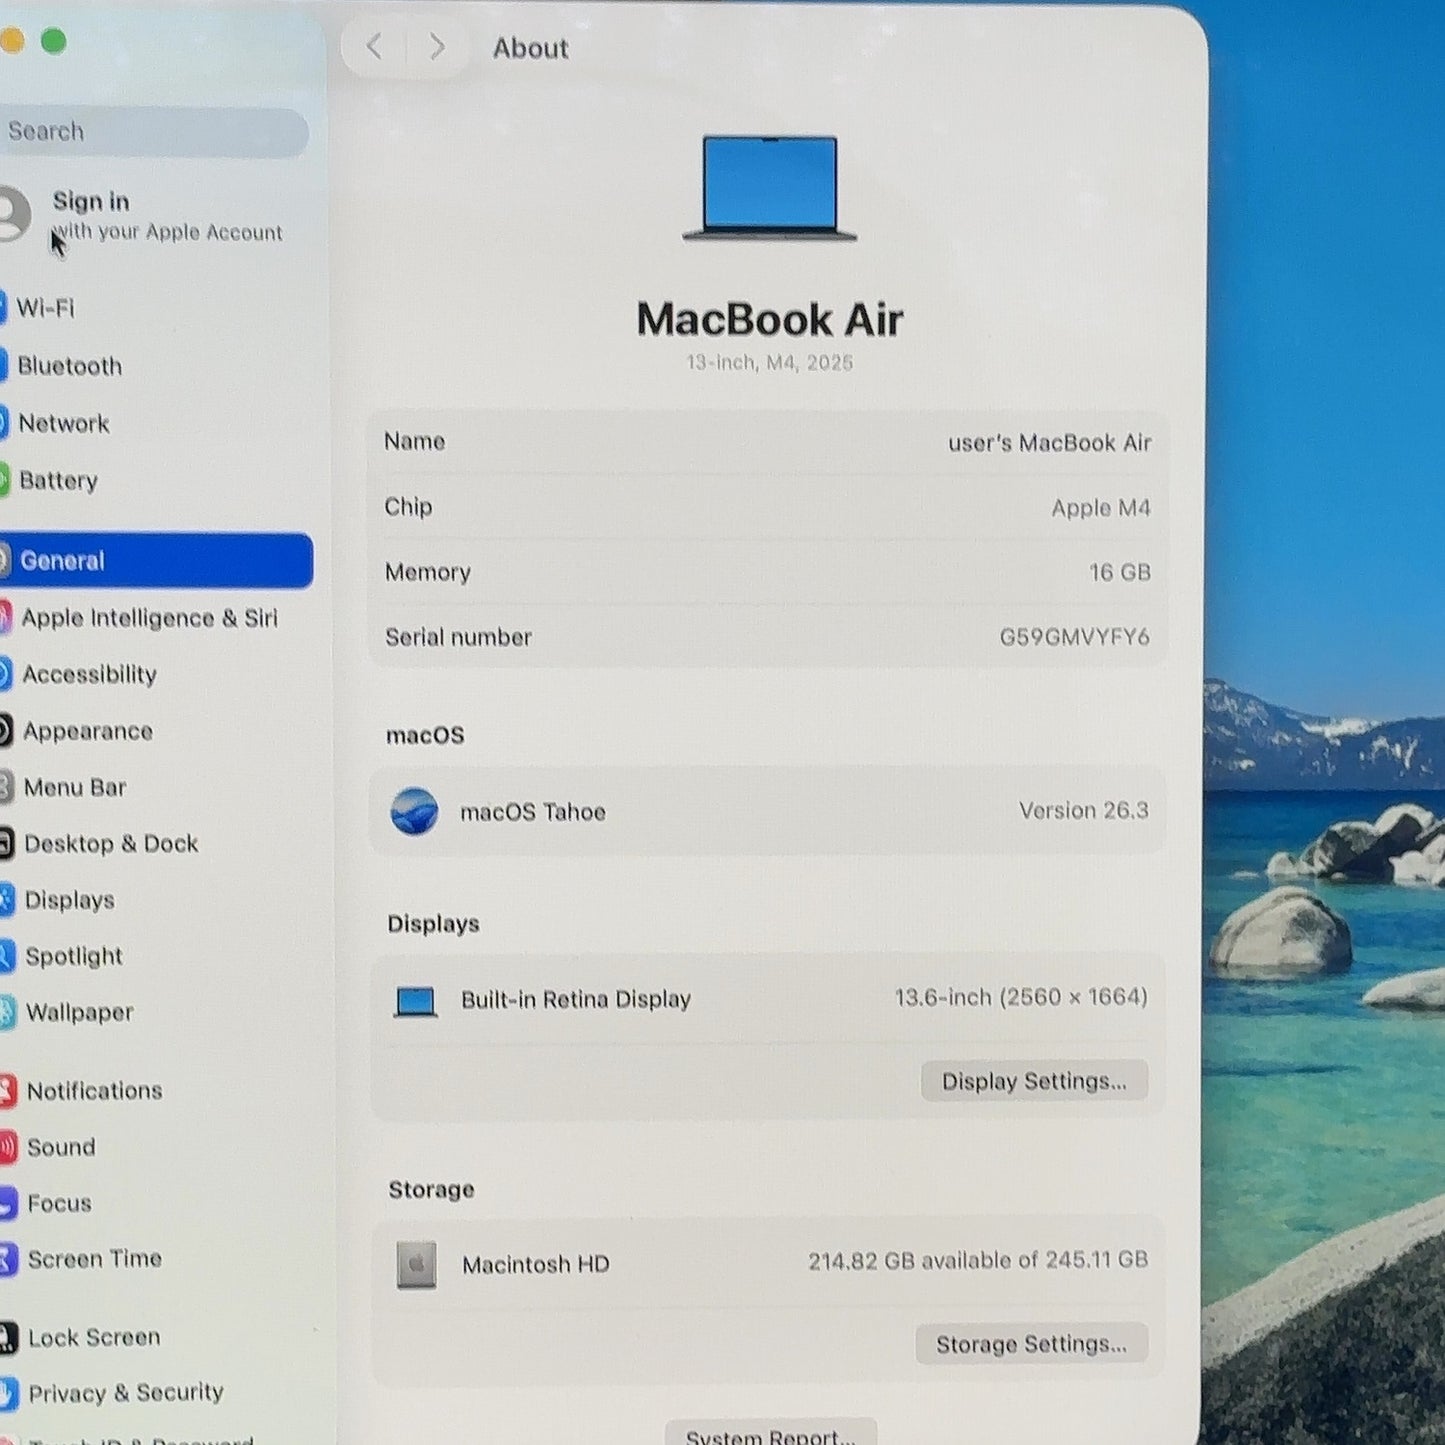Open the System Report... button
The width and height of the screenshot is (1445, 1445).
pyautogui.click(x=770, y=1434)
